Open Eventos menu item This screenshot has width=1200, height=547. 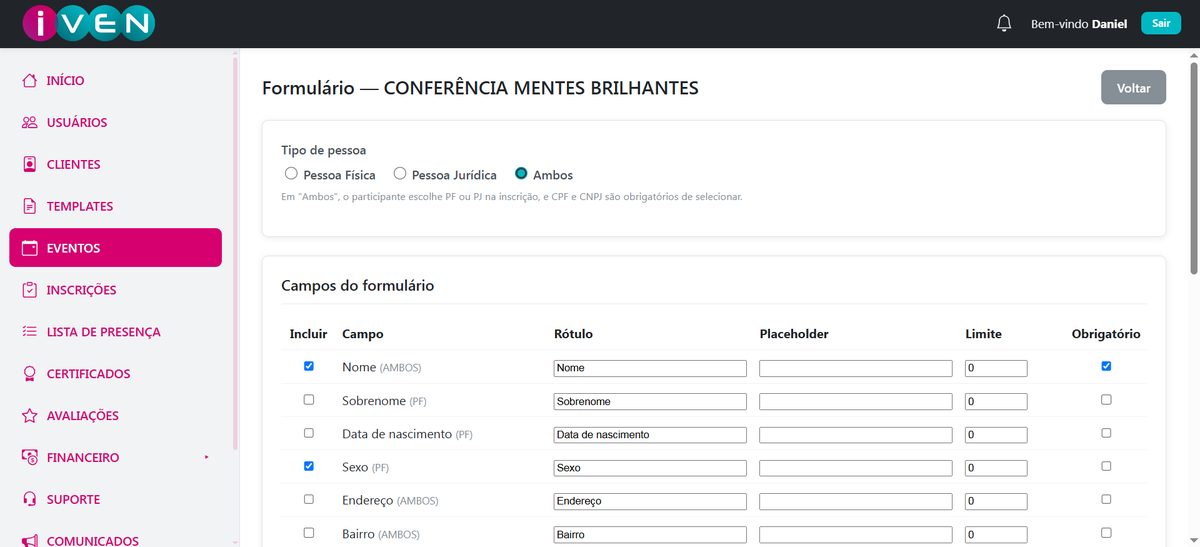115,248
